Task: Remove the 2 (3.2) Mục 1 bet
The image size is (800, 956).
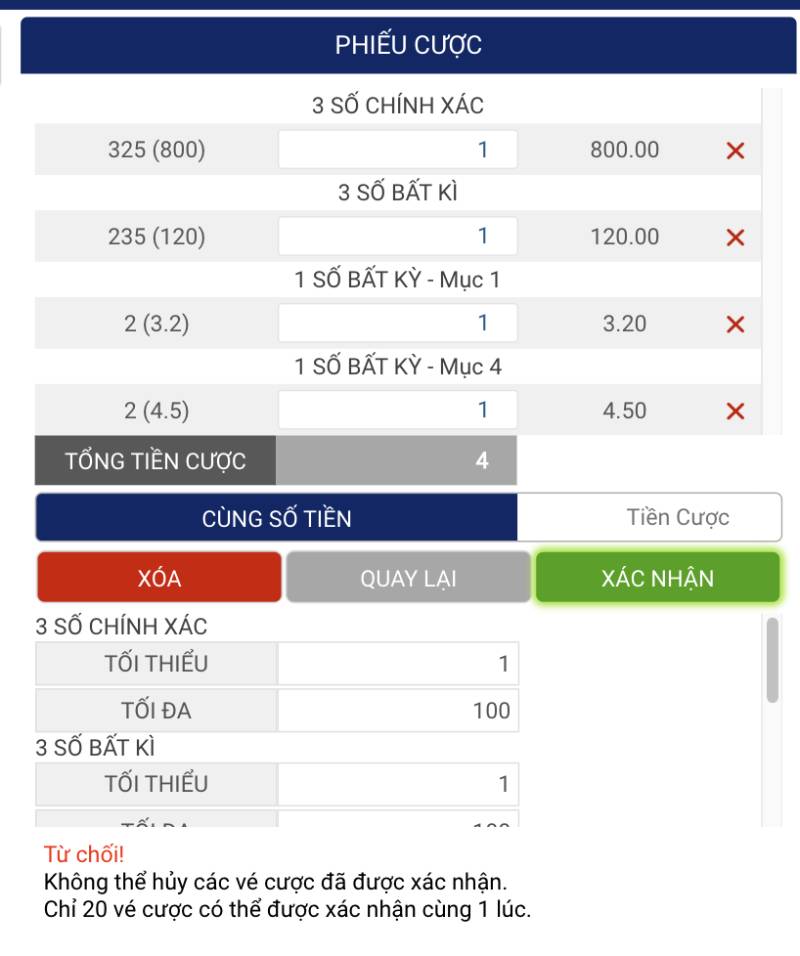Action: 735,324
